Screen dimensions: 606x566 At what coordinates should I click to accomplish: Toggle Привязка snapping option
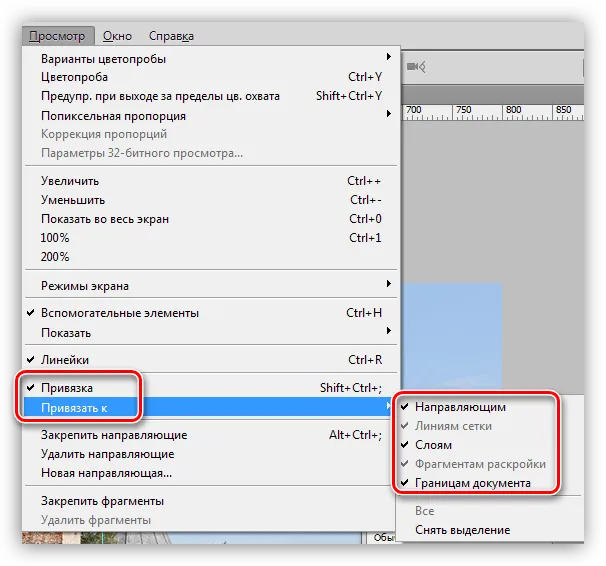coord(211,388)
